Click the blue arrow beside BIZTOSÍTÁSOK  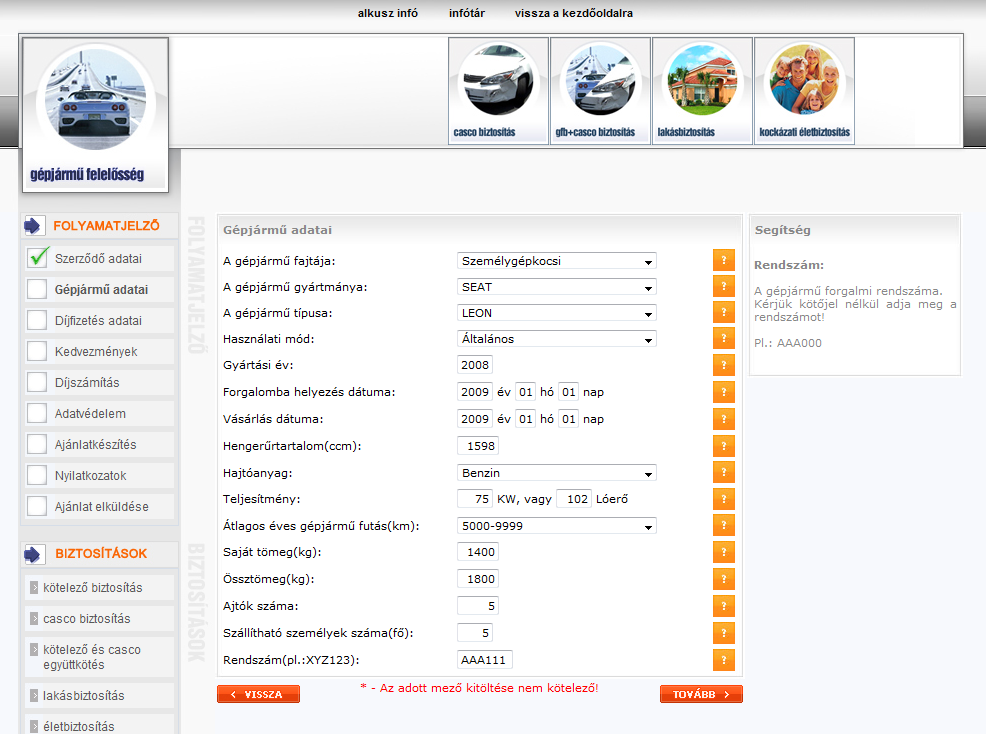tap(34, 554)
